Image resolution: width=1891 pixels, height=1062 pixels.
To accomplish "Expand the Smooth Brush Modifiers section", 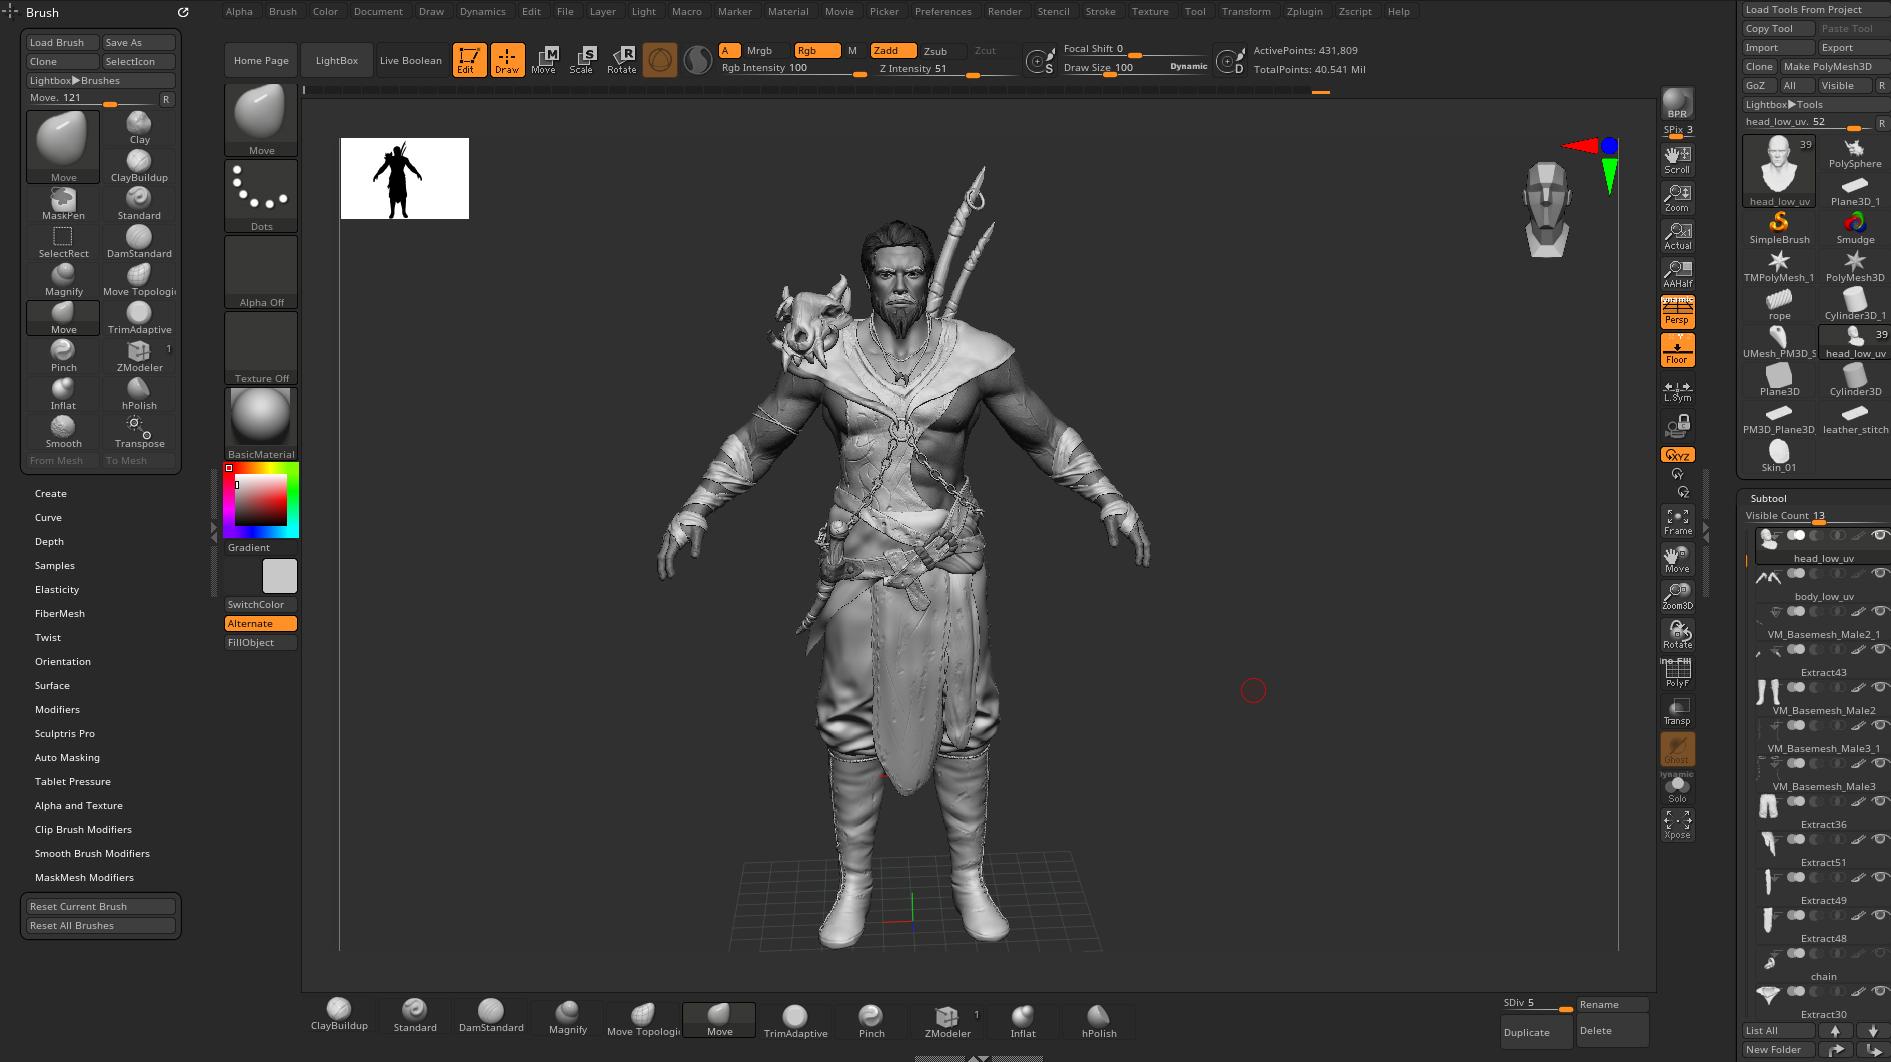I will coord(92,854).
